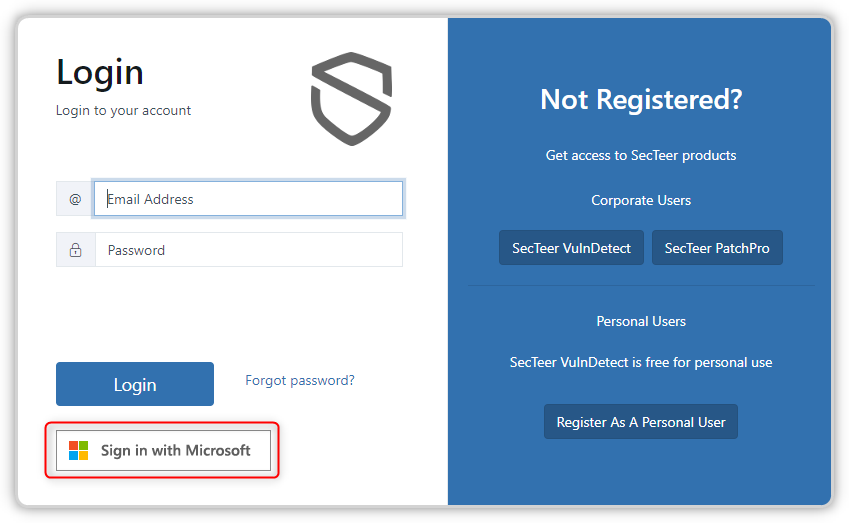849x523 pixels.
Task: Select Register As A Personal User
Action: click(x=641, y=422)
